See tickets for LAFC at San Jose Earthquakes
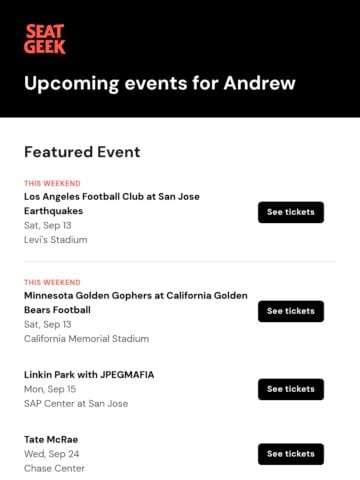Viewport: 360px width, 480px height. pos(291,212)
